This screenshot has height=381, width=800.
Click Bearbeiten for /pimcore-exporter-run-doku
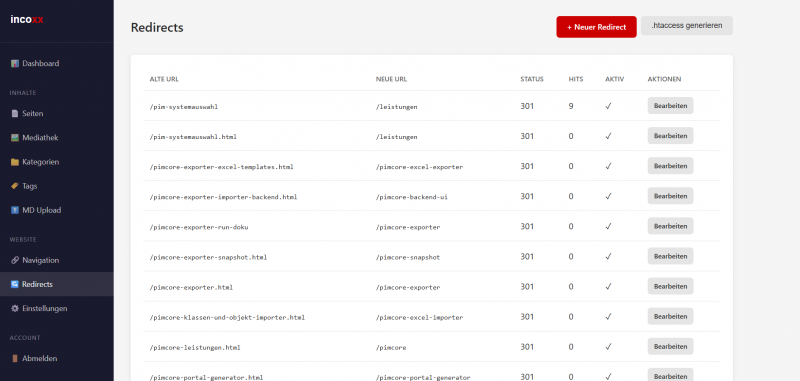[670, 226]
